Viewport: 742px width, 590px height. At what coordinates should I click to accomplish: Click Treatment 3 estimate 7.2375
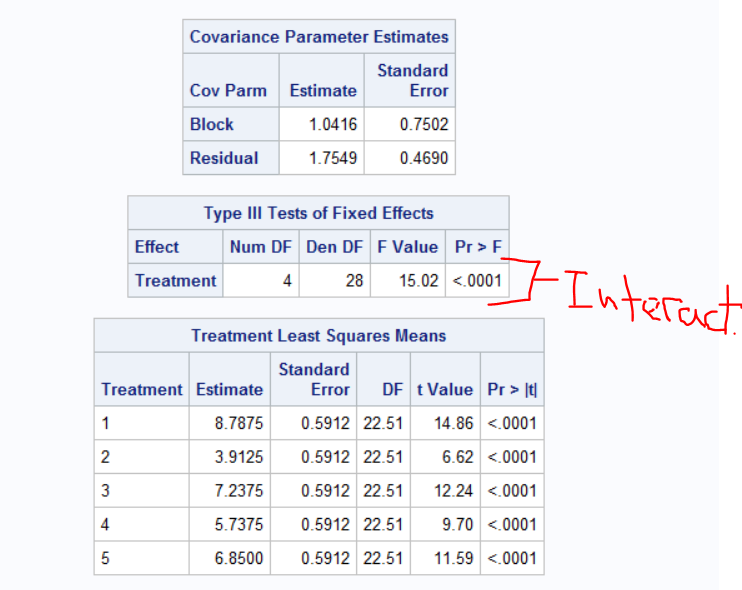[x=238, y=491]
